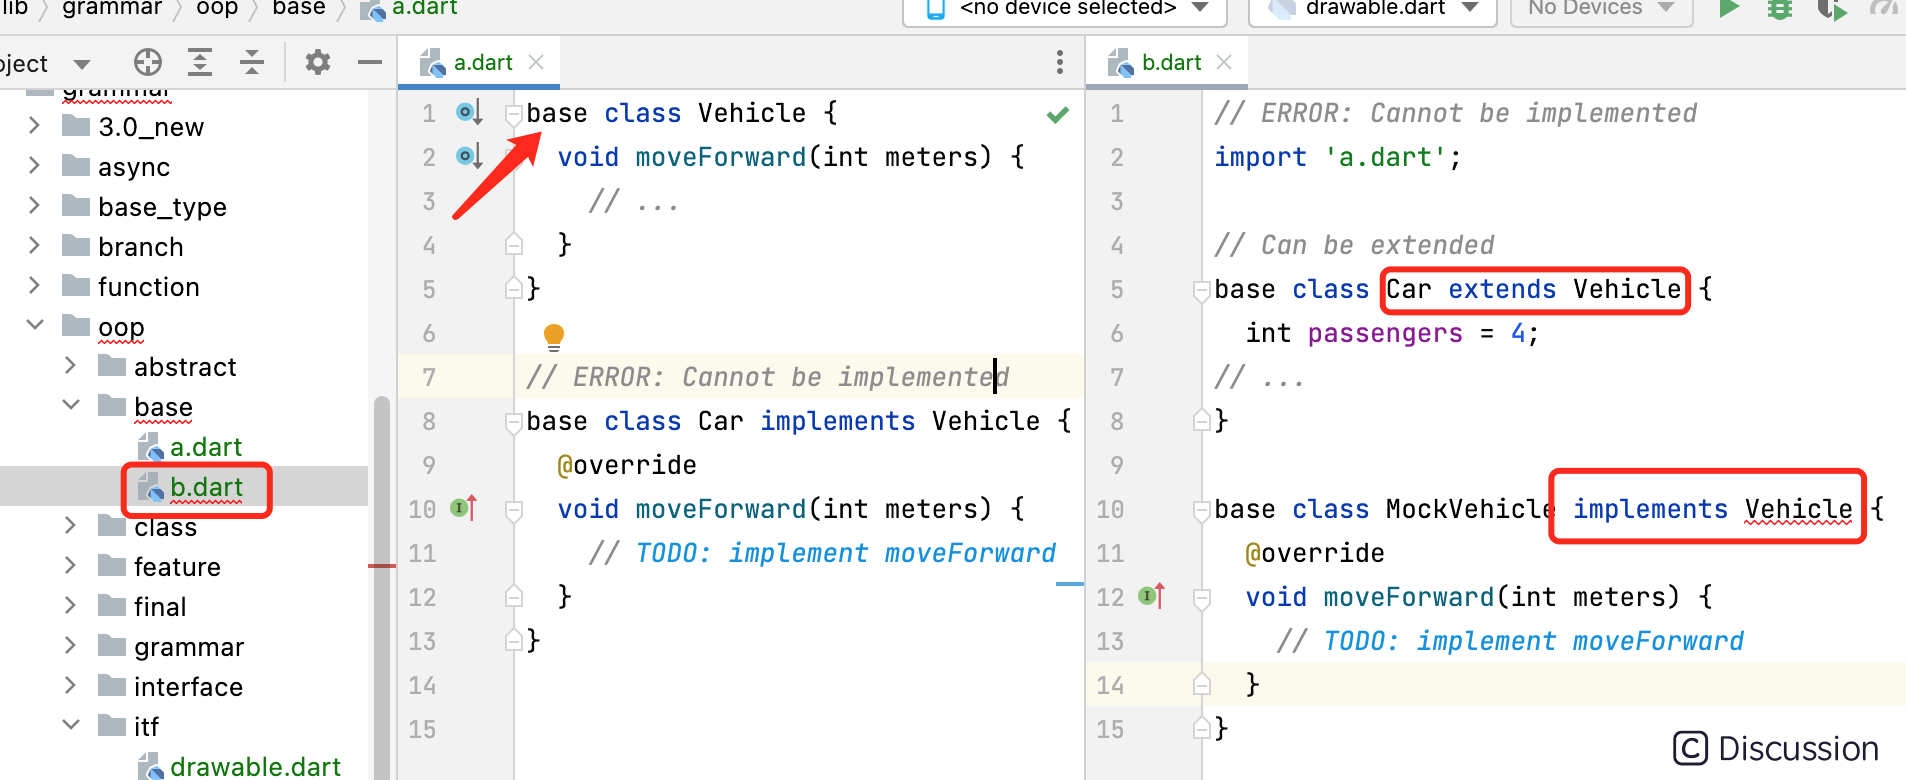
Task: Click the Expand All icon in project toolbar
Action: tap(200, 62)
